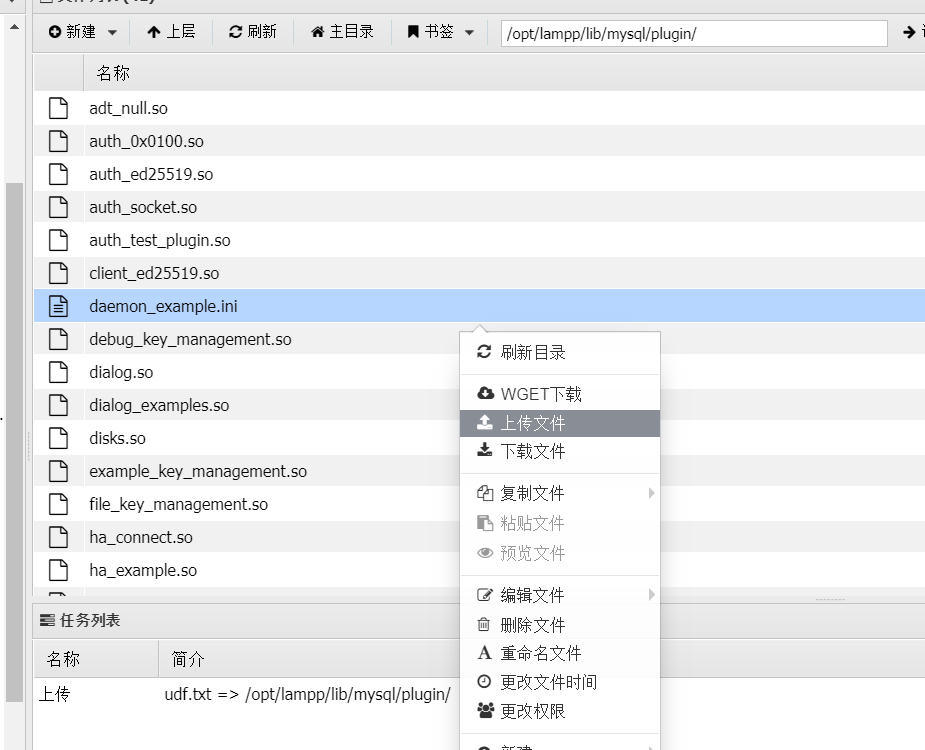This screenshot has width=925, height=750.
Task: Sort by the 名称 column header
Action: coord(113,73)
